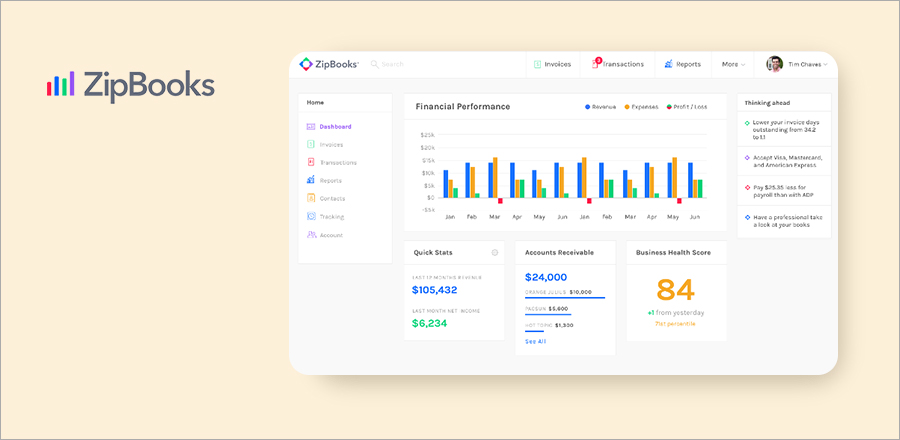Select Tracking in the sidebar
Image resolution: width=900 pixels, height=440 pixels.
[x=332, y=217]
